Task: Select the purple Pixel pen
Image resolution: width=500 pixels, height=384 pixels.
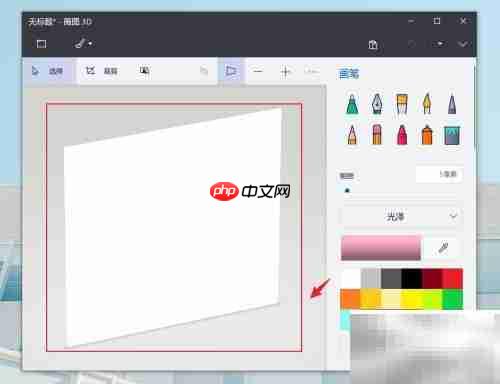Action: point(452,104)
